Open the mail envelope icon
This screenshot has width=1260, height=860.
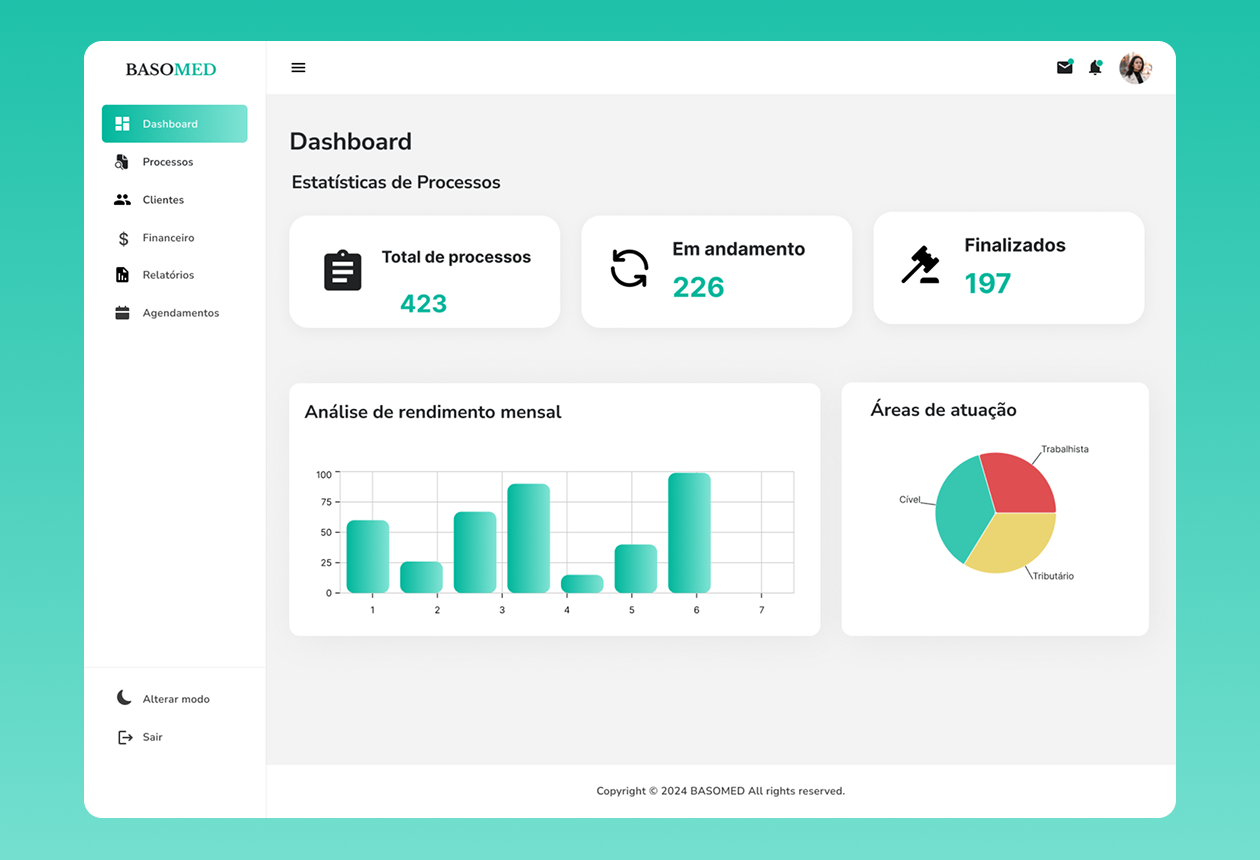point(1064,68)
